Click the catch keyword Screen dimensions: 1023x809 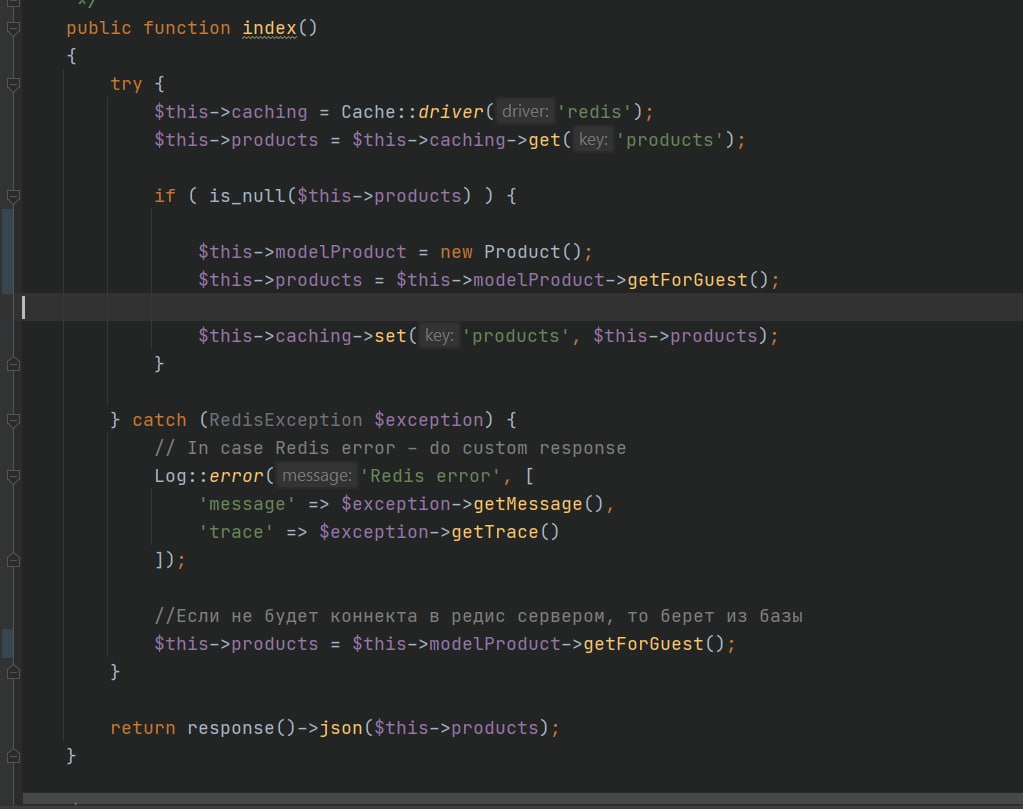(x=159, y=420)
